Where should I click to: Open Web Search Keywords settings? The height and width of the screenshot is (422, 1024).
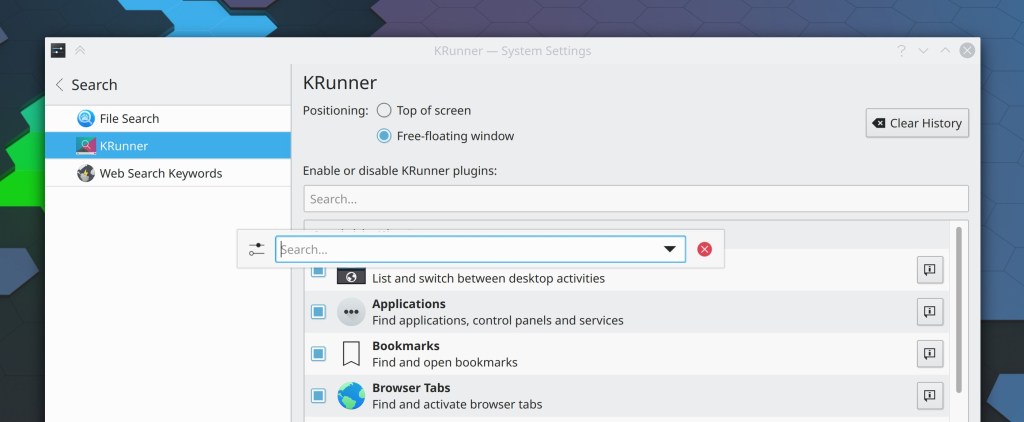[160, 173]
